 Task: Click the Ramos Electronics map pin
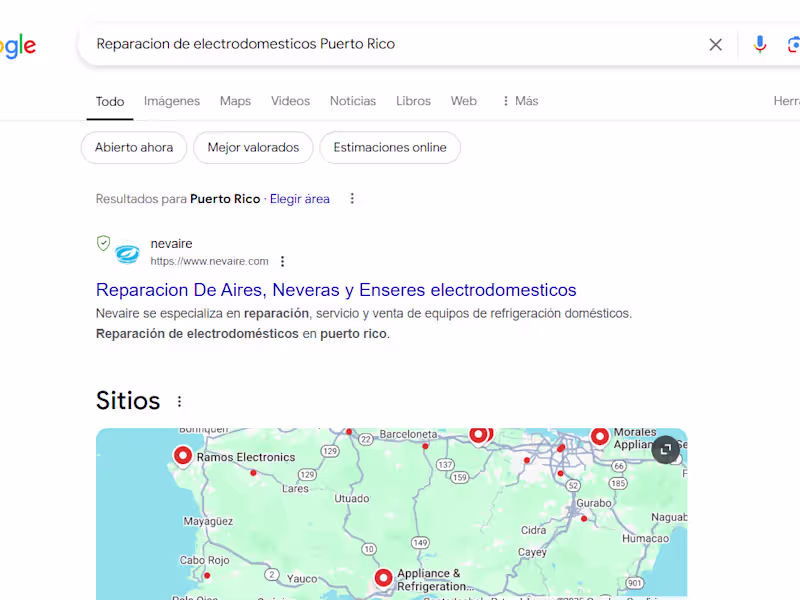[x=183, y=455]
